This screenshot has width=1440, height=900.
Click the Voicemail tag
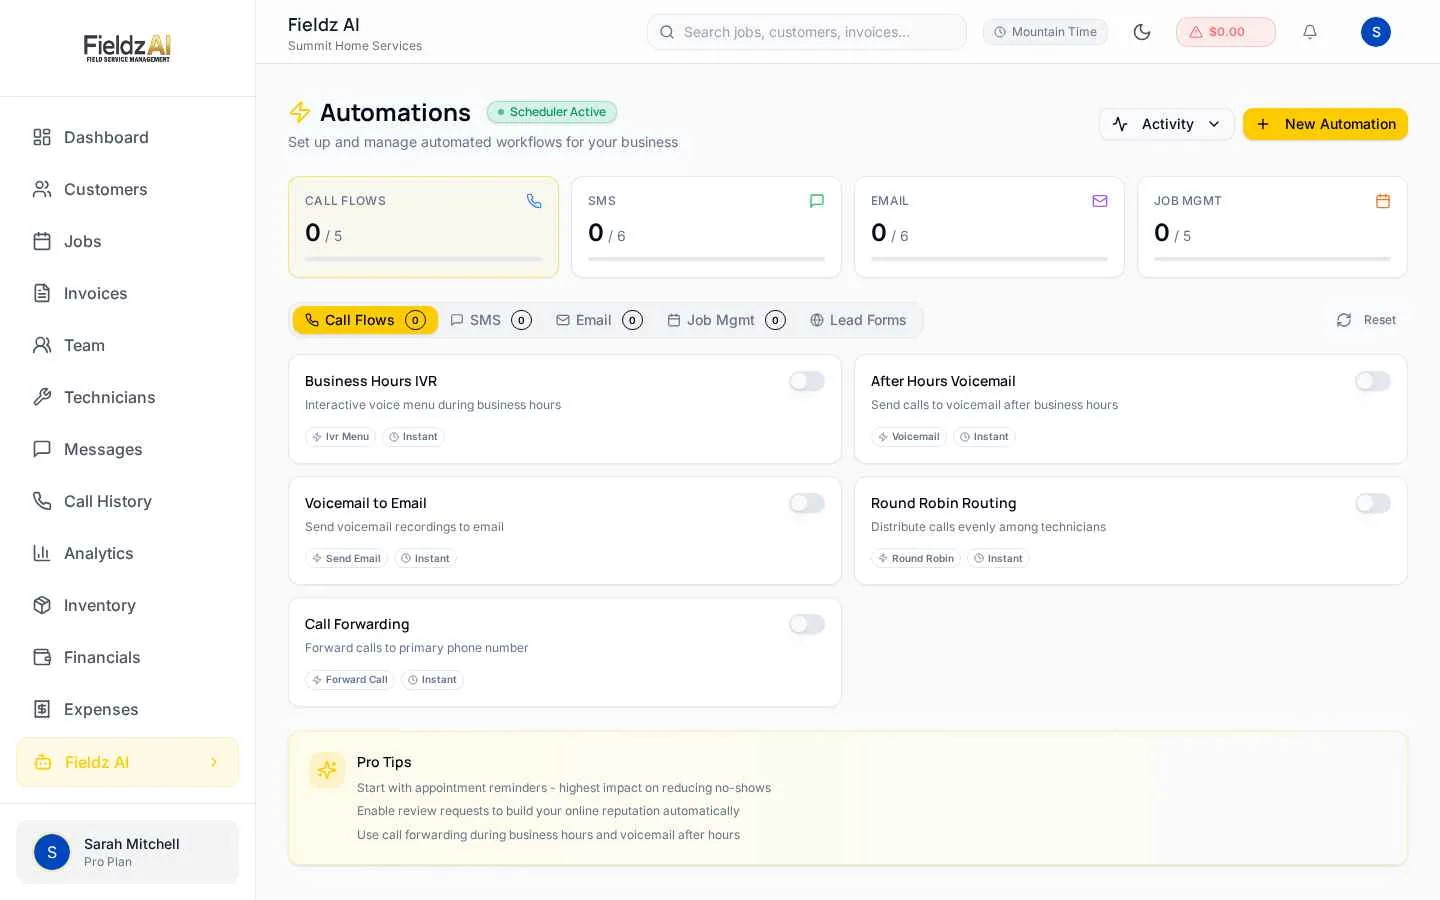[x=908, y=437]
